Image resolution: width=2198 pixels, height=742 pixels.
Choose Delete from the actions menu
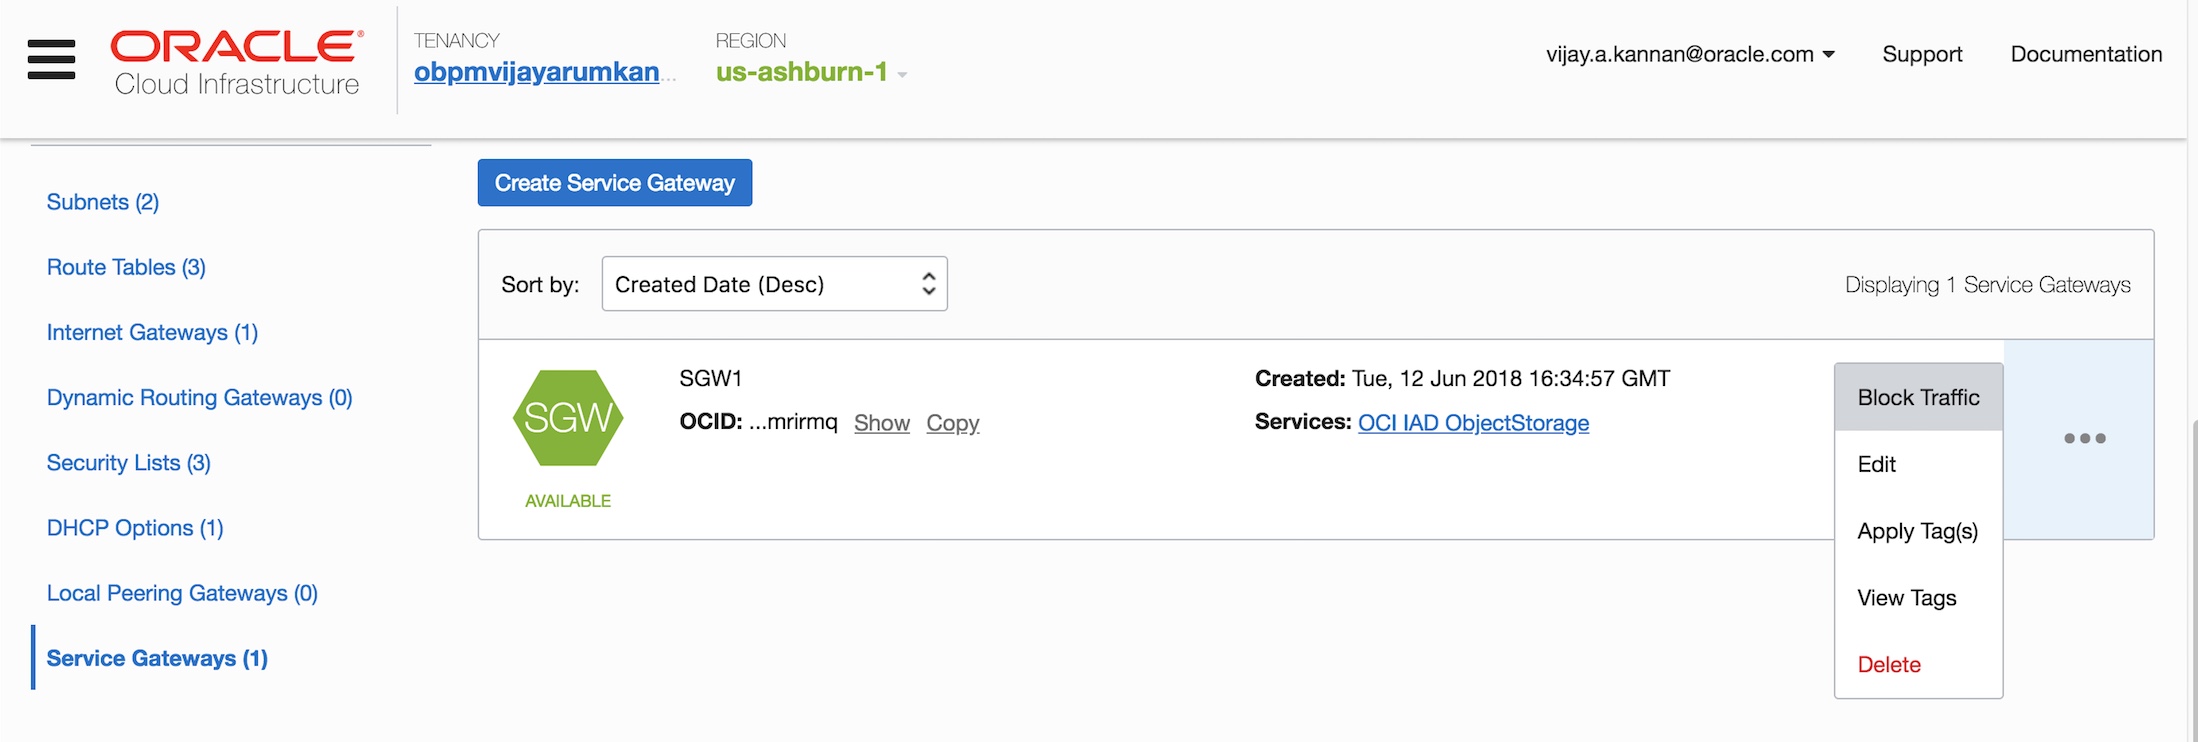point(1889,664)
